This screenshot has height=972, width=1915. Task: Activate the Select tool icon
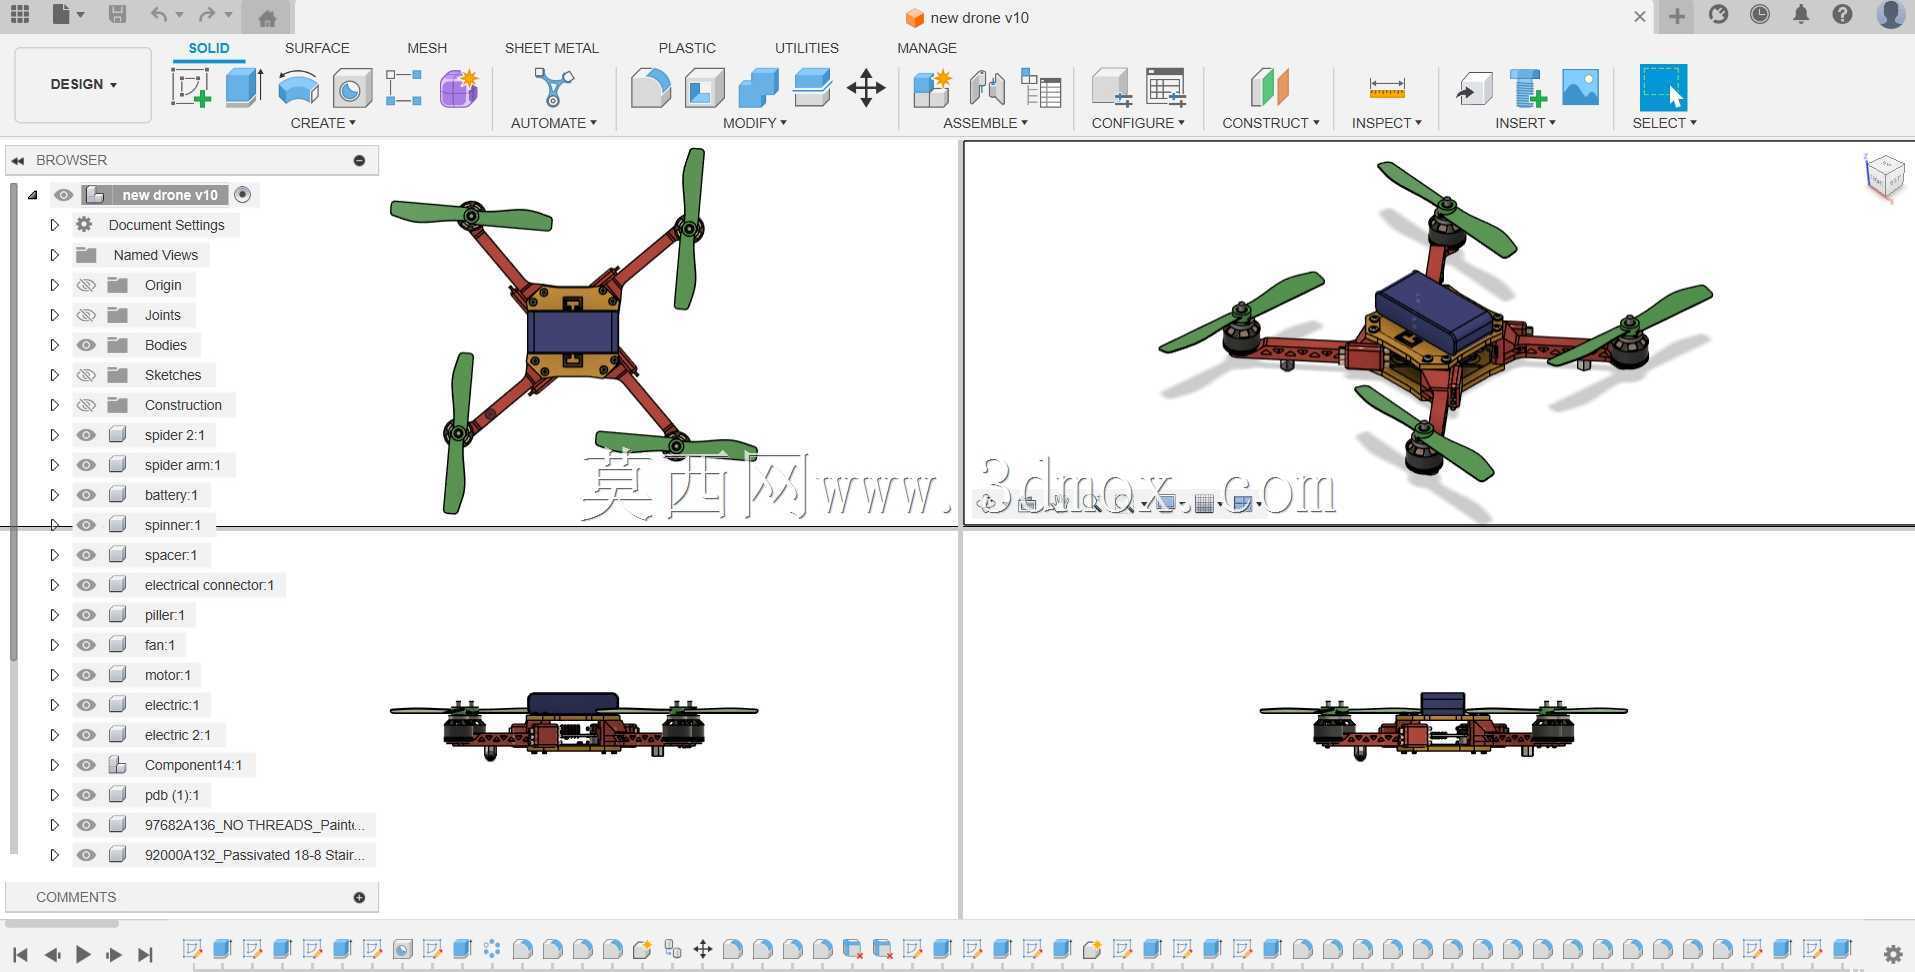[x=1664, y=88]
